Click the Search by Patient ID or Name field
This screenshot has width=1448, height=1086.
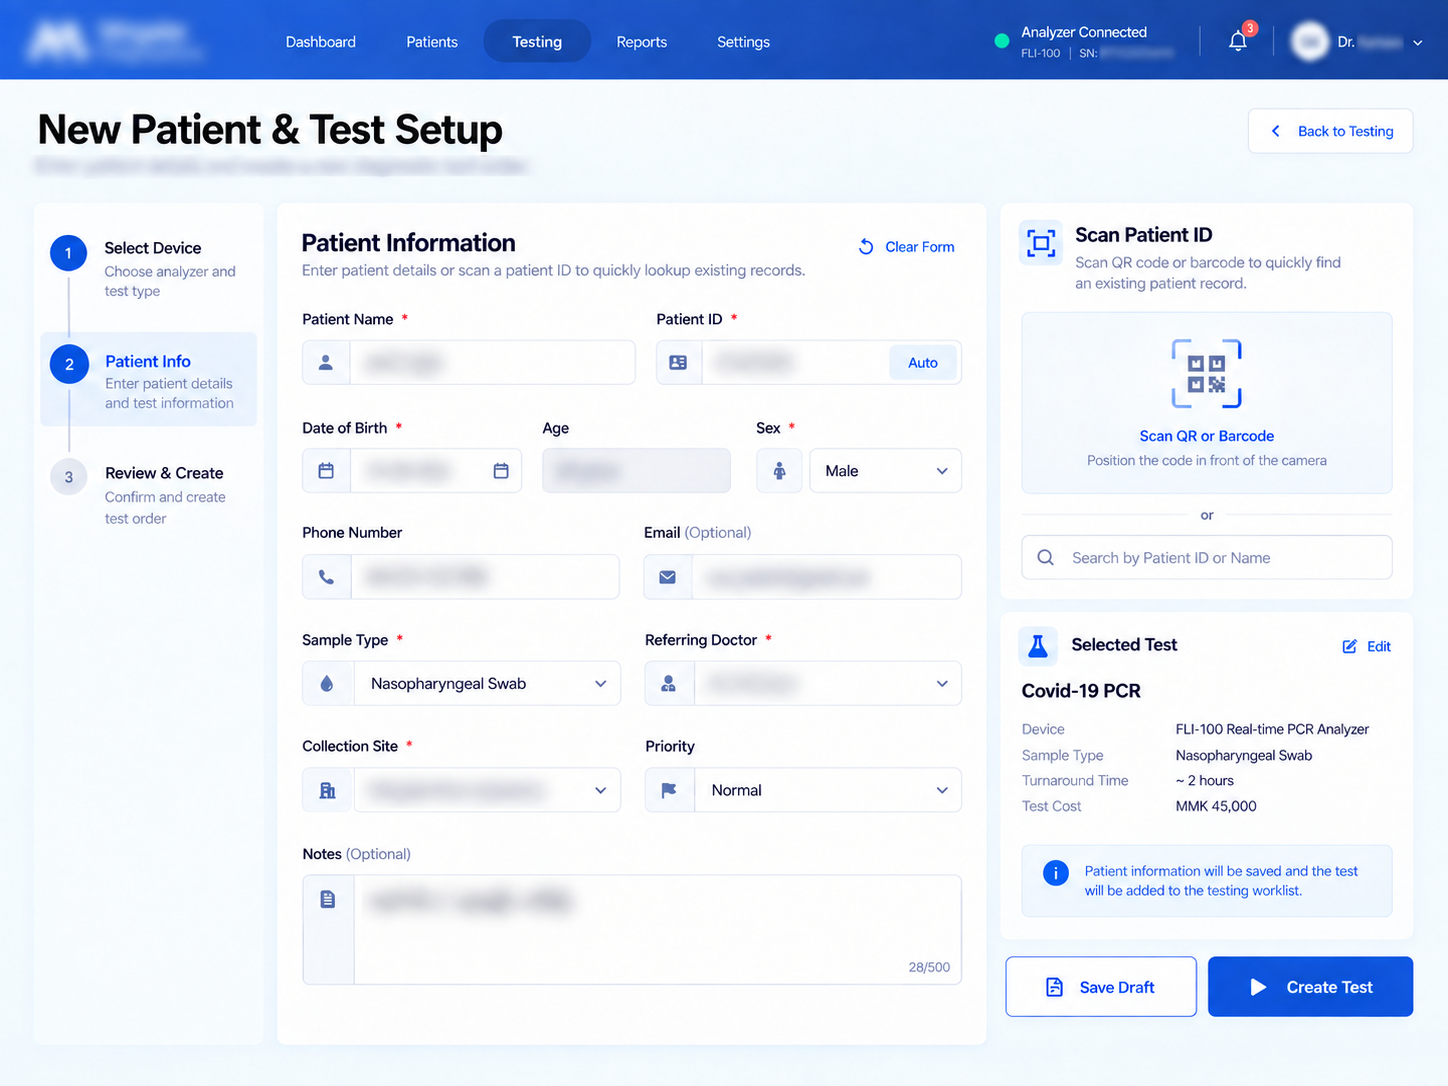(1207, 558)
